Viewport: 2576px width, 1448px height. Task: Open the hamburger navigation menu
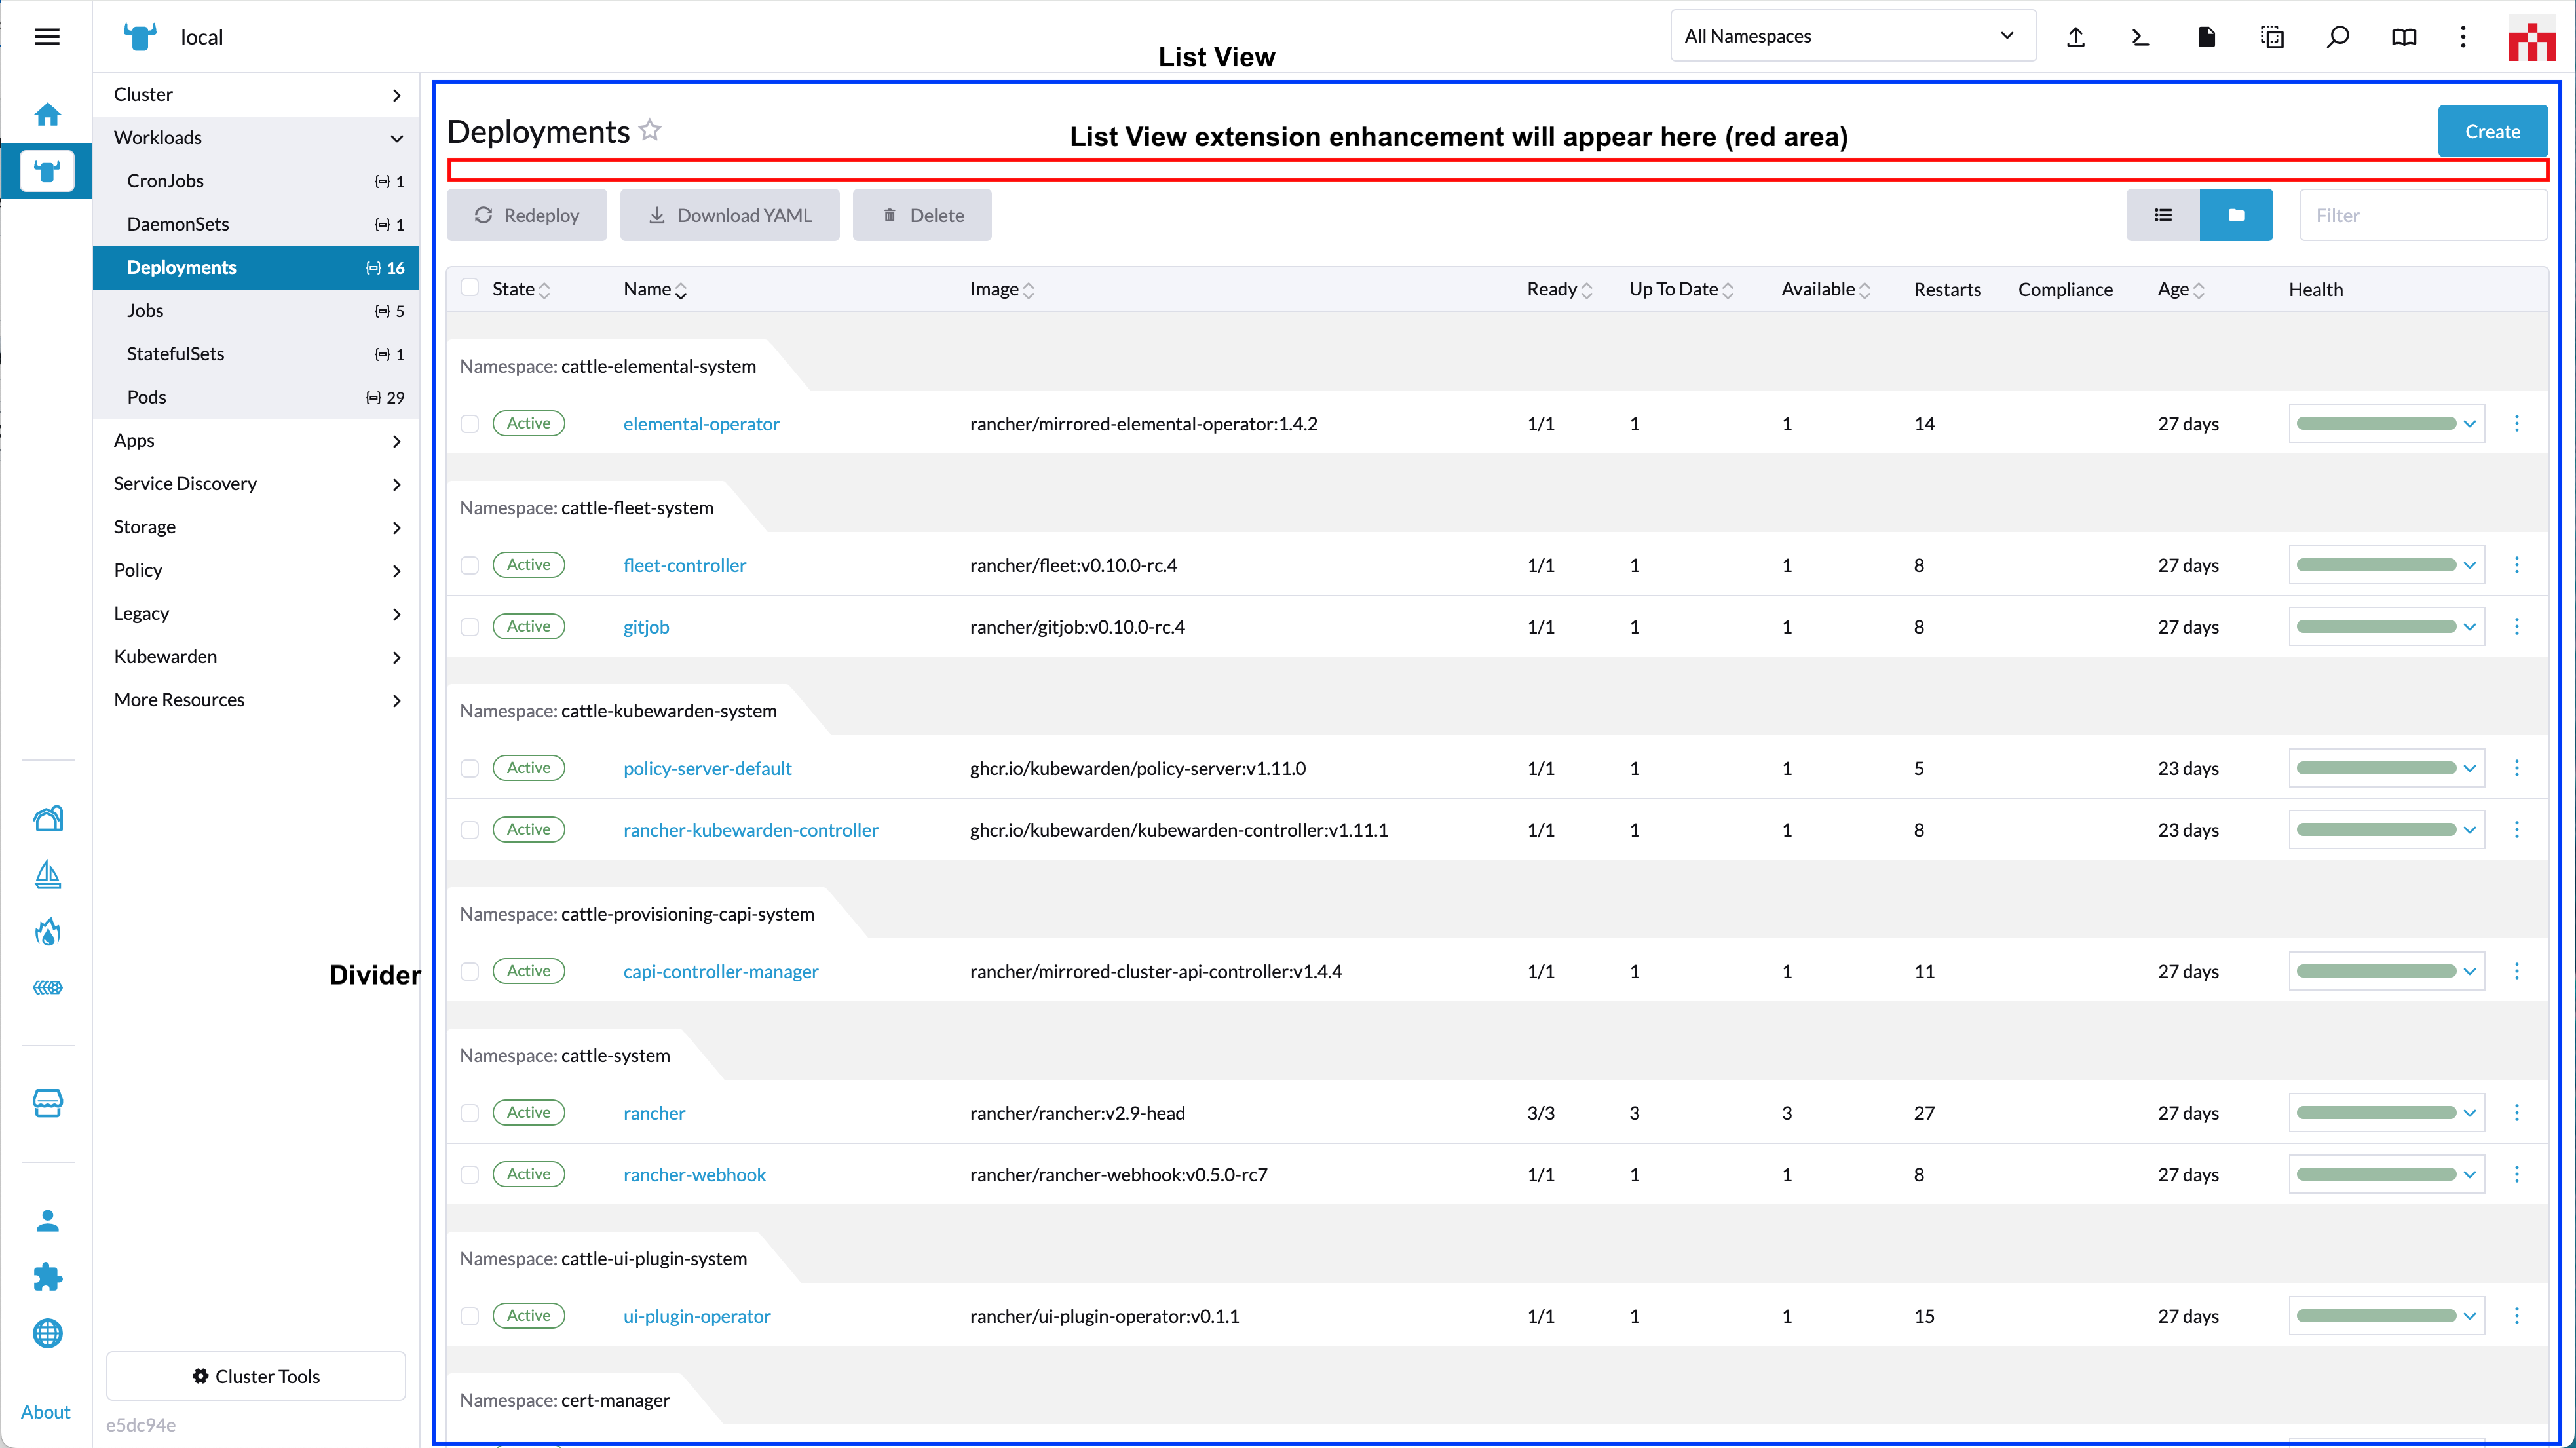[47, 37]
